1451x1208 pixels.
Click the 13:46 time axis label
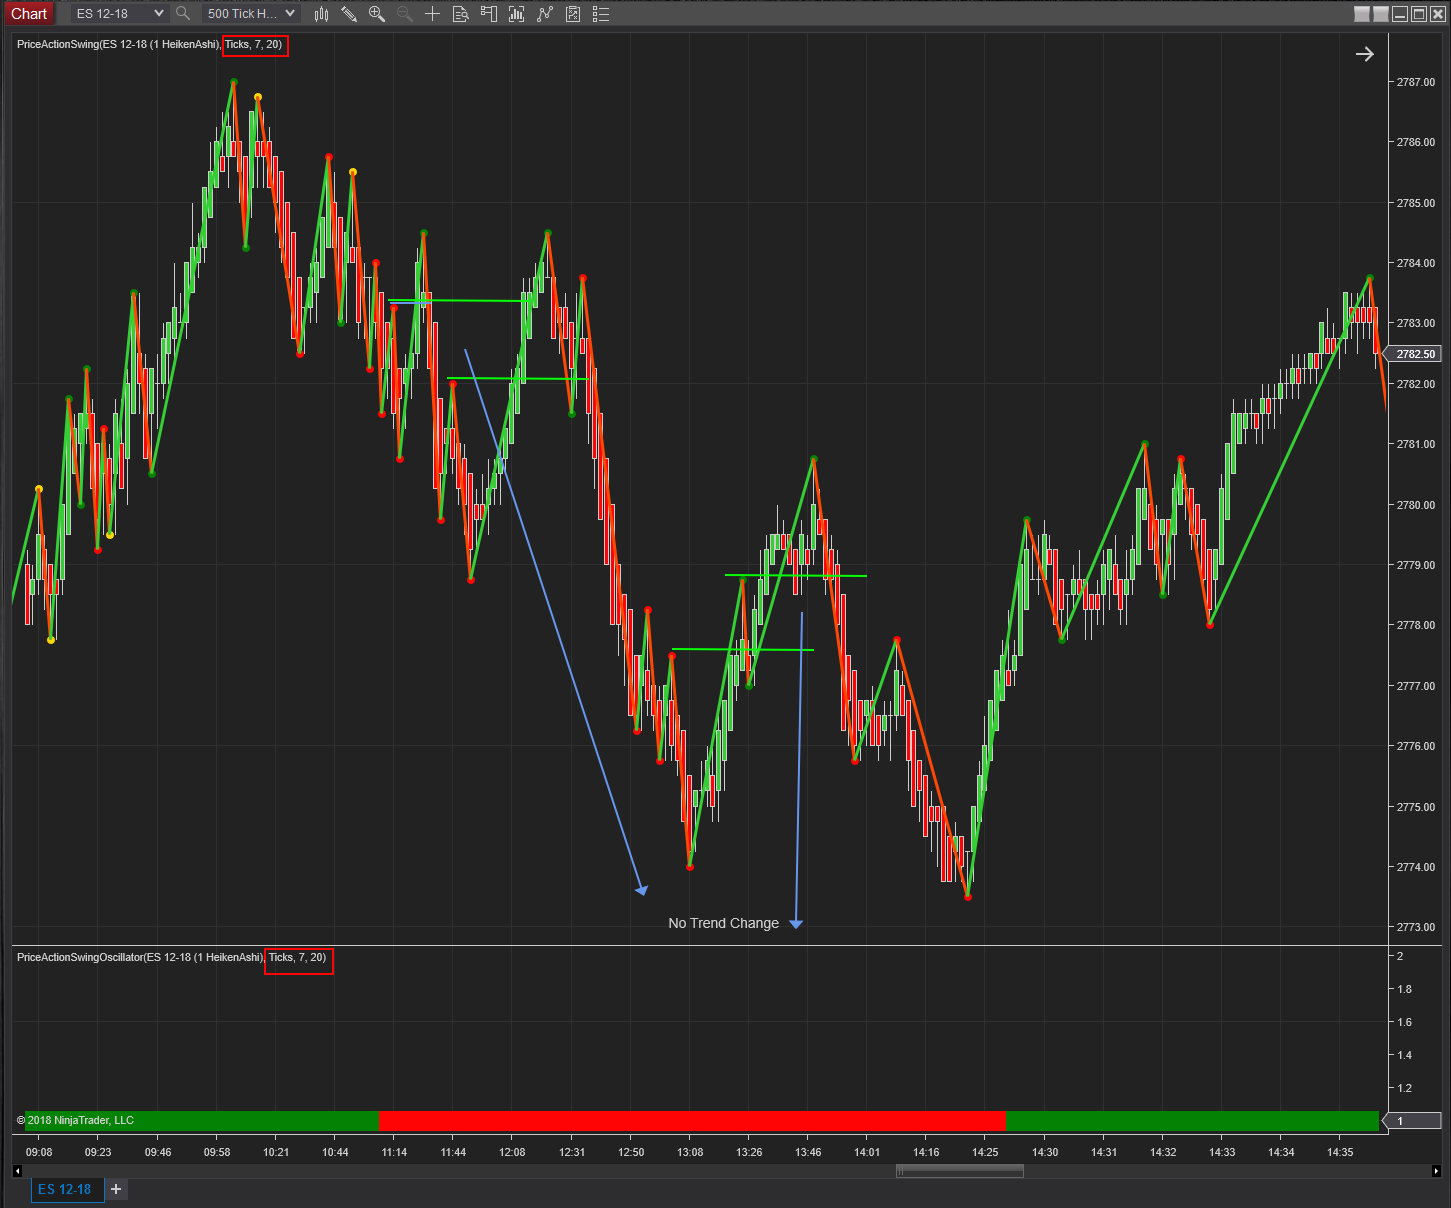808,1152
